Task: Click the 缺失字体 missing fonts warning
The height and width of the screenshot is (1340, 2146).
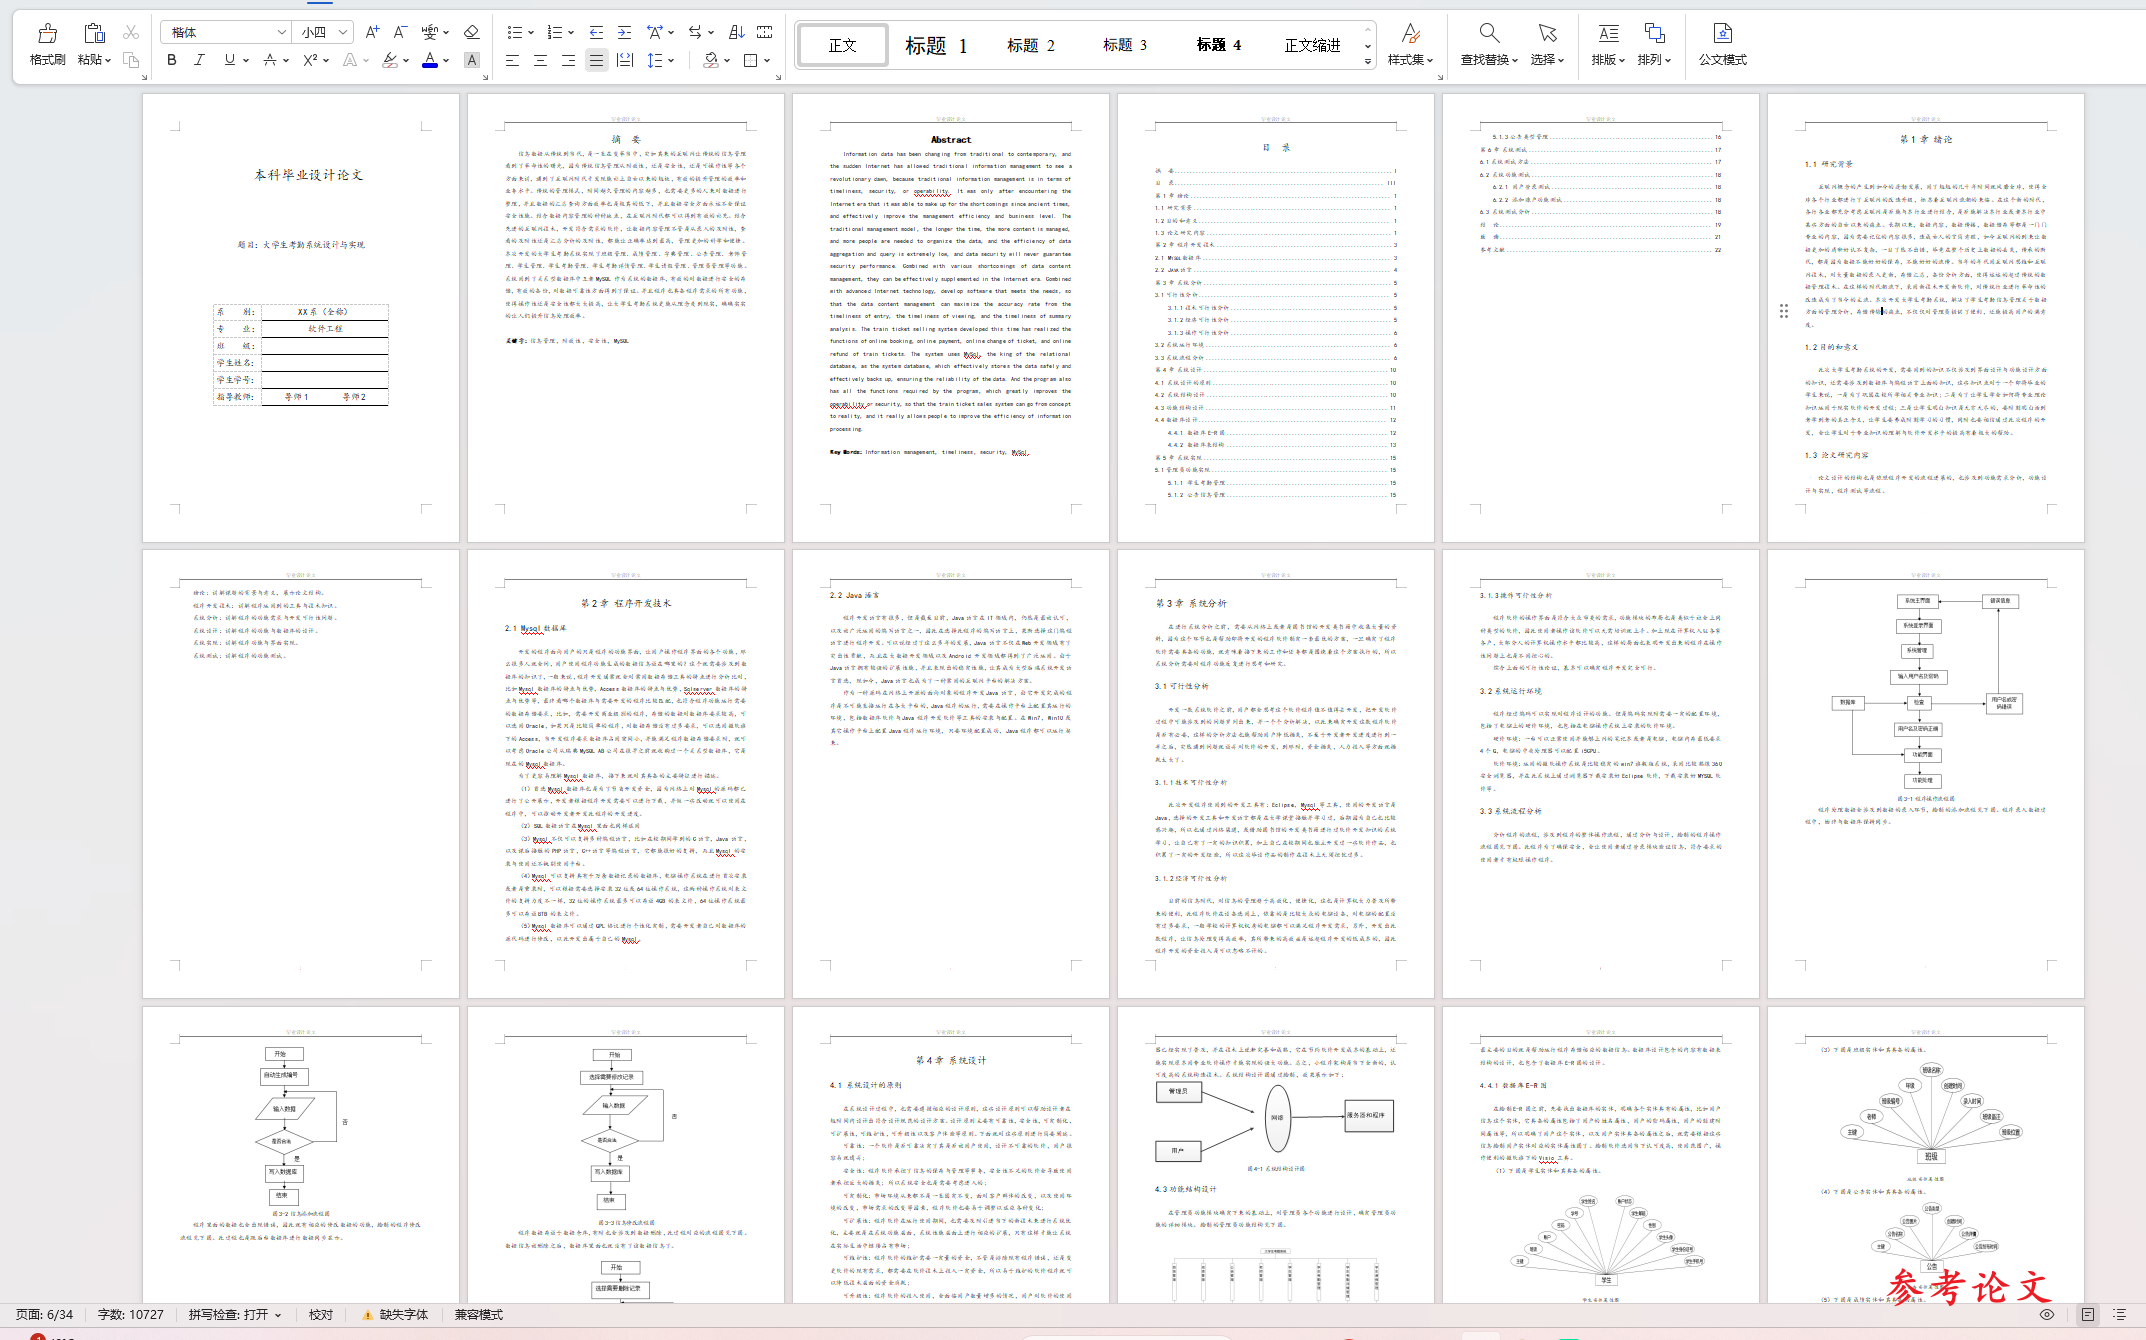Action: pos(395,1315)
